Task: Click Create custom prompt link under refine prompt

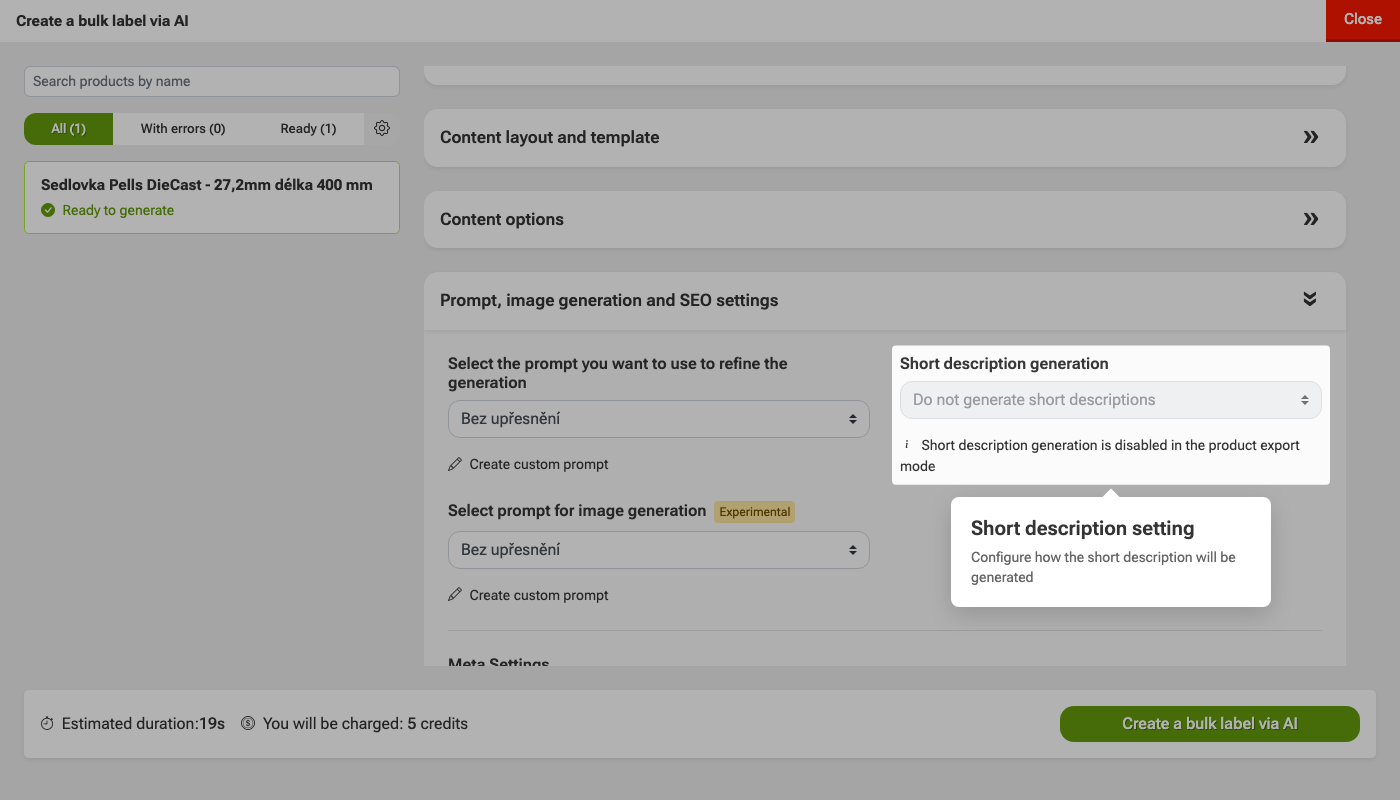Action: click(x=539, y=464)
